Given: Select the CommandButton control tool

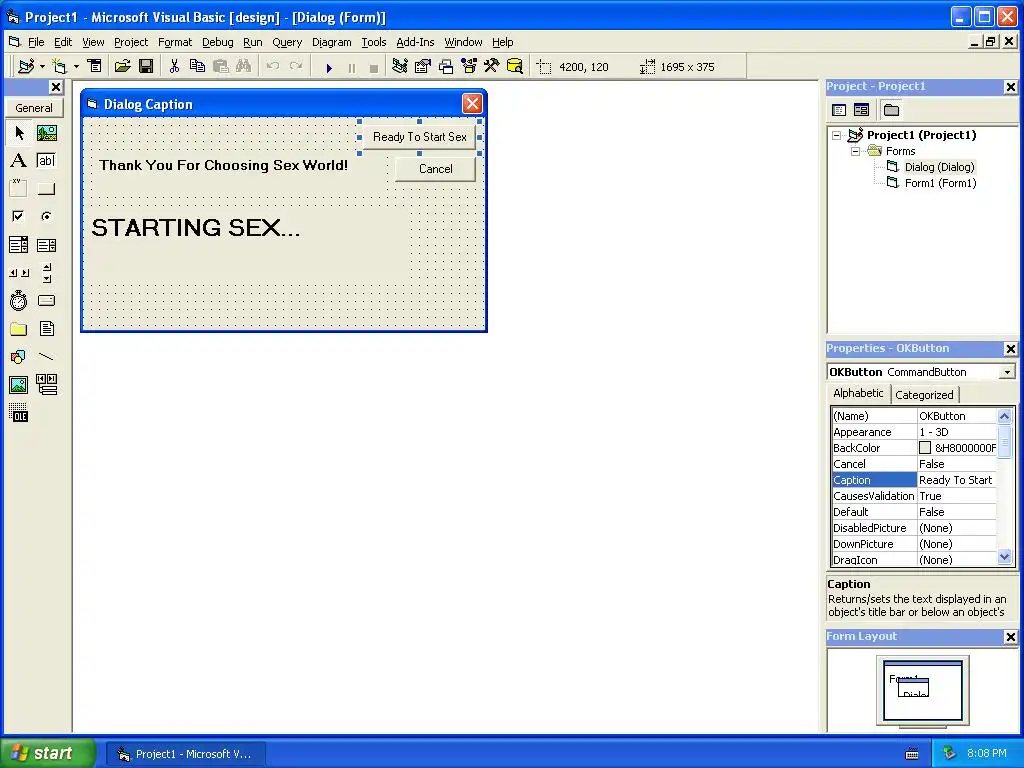Looking at the screenshot, I should (46, 189).
